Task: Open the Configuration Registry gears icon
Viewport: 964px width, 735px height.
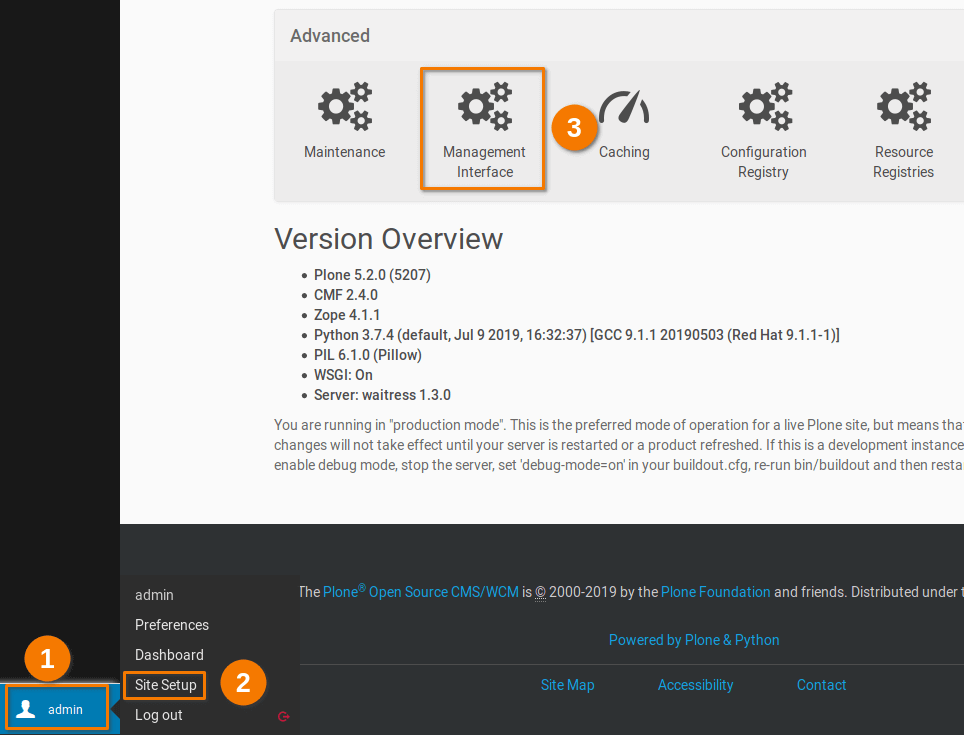Action: point(764,106)
